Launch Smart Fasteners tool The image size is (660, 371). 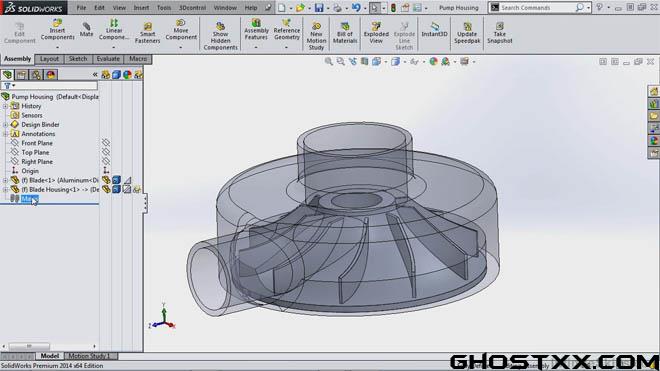[x=147, y=33]
